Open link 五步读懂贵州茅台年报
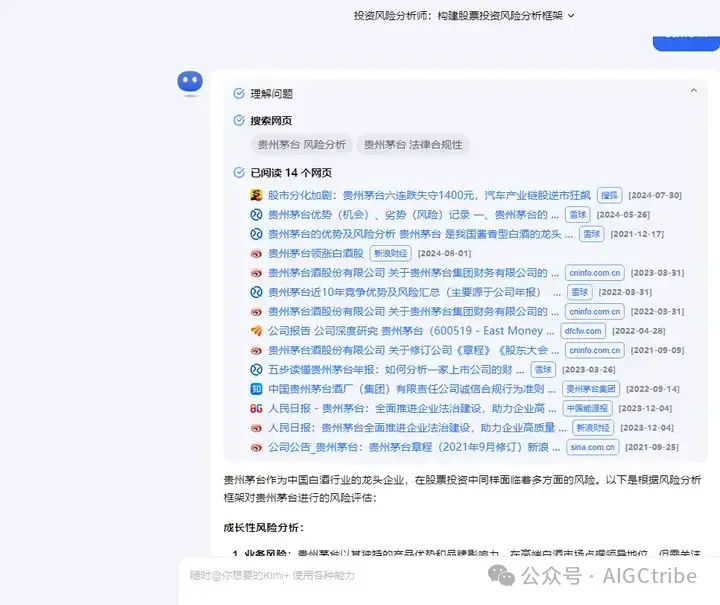Image resolution: width=720 pixels, height=605 pixels. click(396, 370)
